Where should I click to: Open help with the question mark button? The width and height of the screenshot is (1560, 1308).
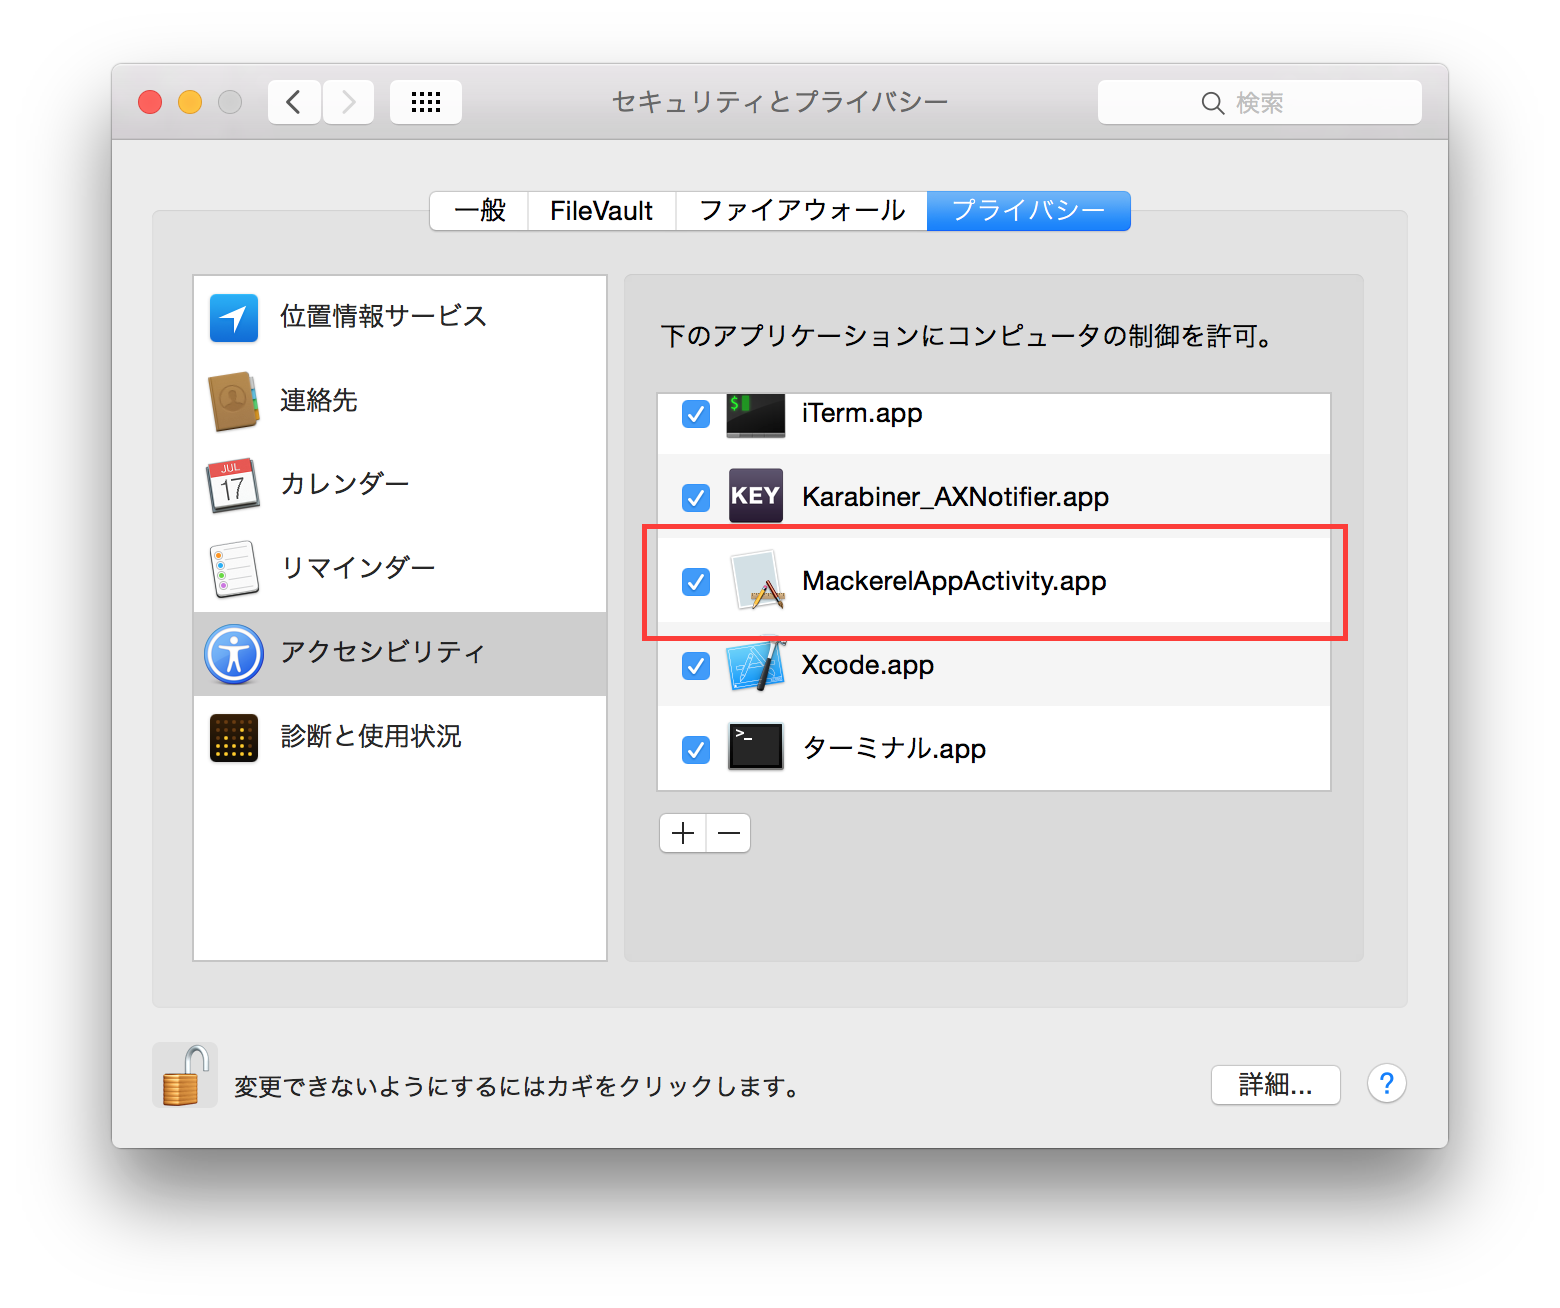tap(1386, 1084)
